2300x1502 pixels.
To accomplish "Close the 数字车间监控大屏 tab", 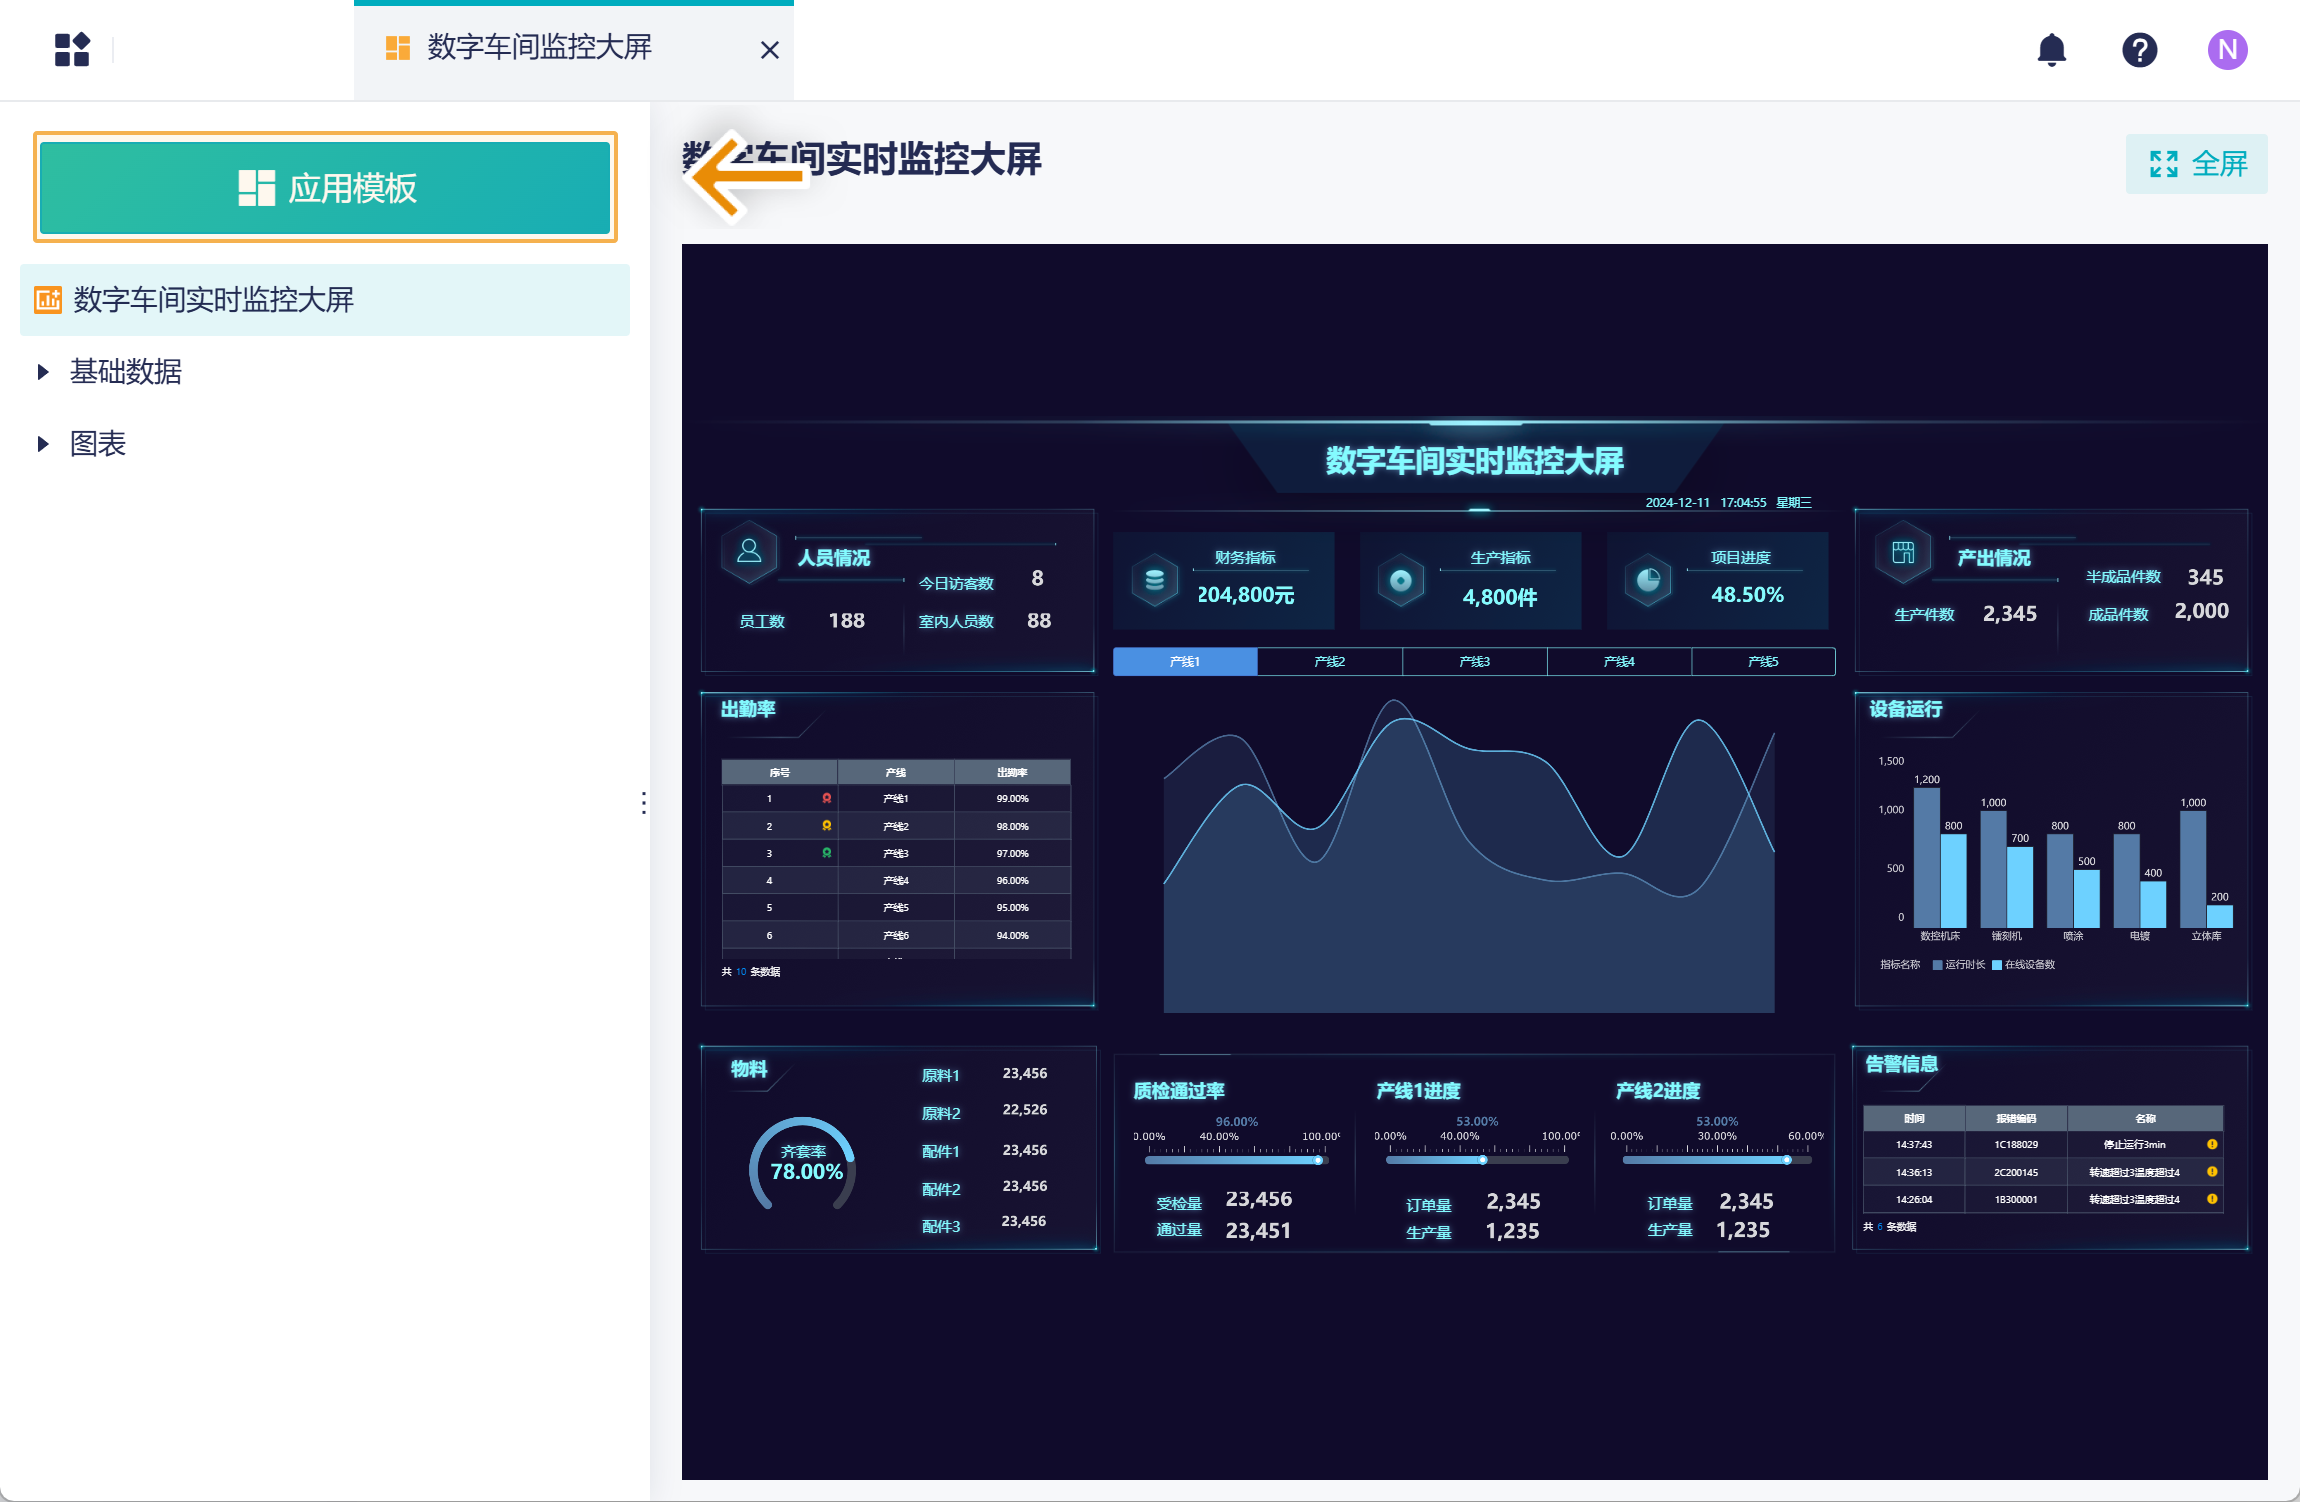I will [x=769, y=50].
